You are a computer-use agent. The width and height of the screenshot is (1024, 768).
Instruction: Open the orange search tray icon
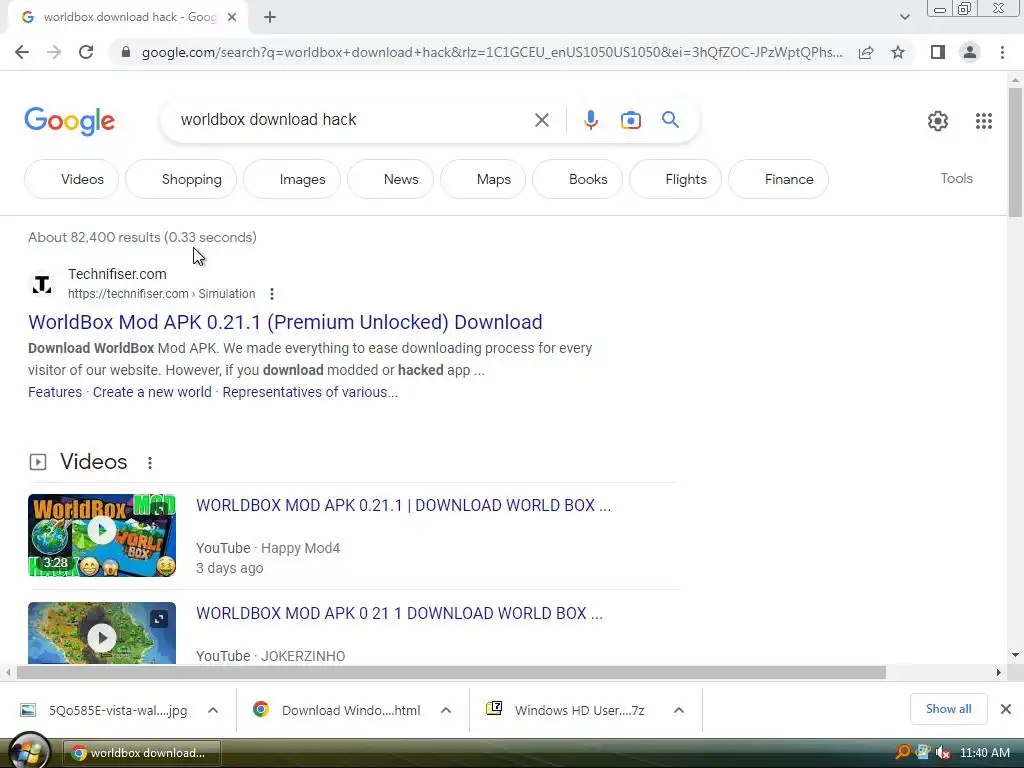pos(903,752)
